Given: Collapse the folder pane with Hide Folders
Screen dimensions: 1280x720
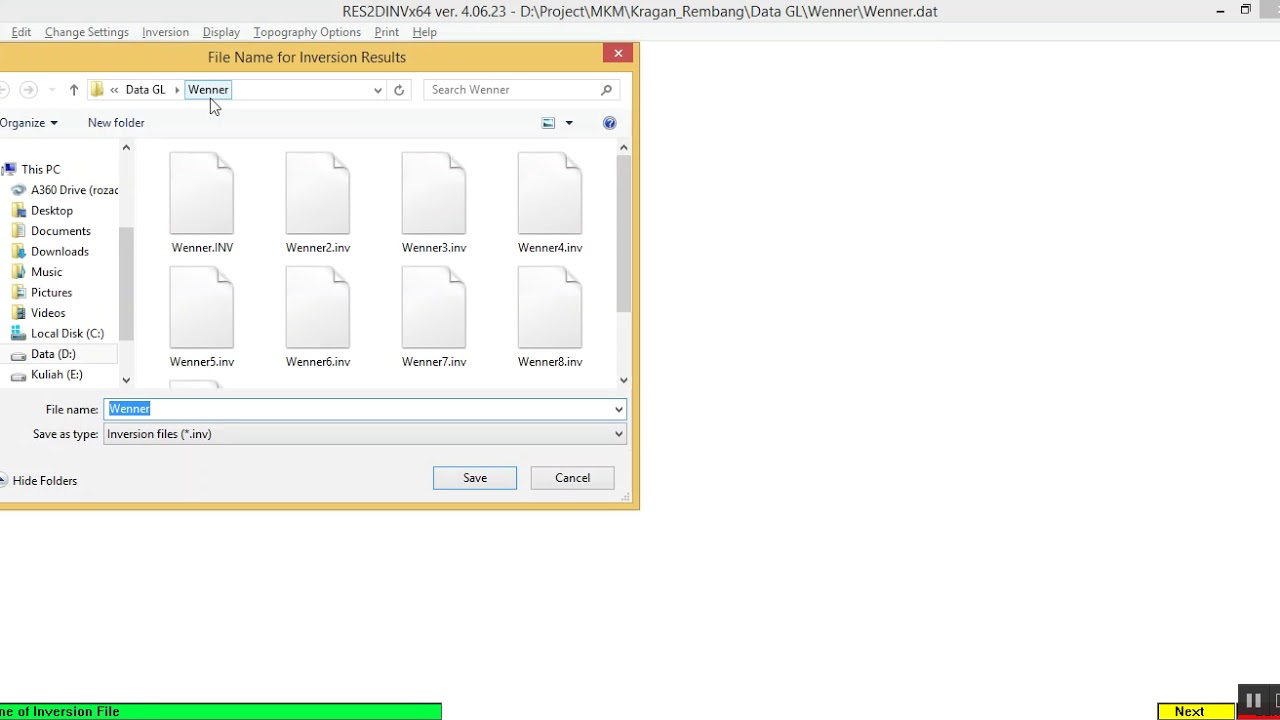Looking at the screenshot, I should click(x=37, y=481).
